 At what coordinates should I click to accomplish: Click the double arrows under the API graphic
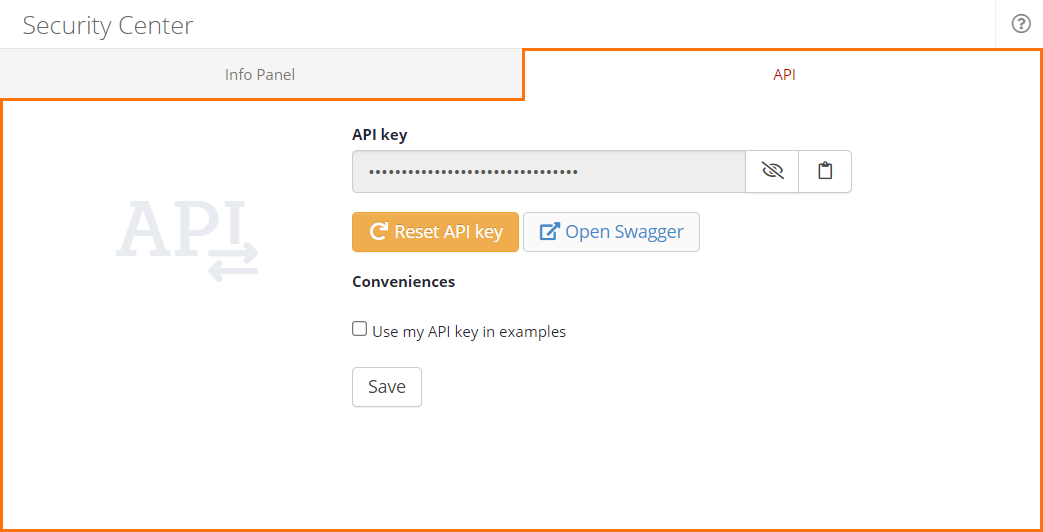[x=233, y=262]
